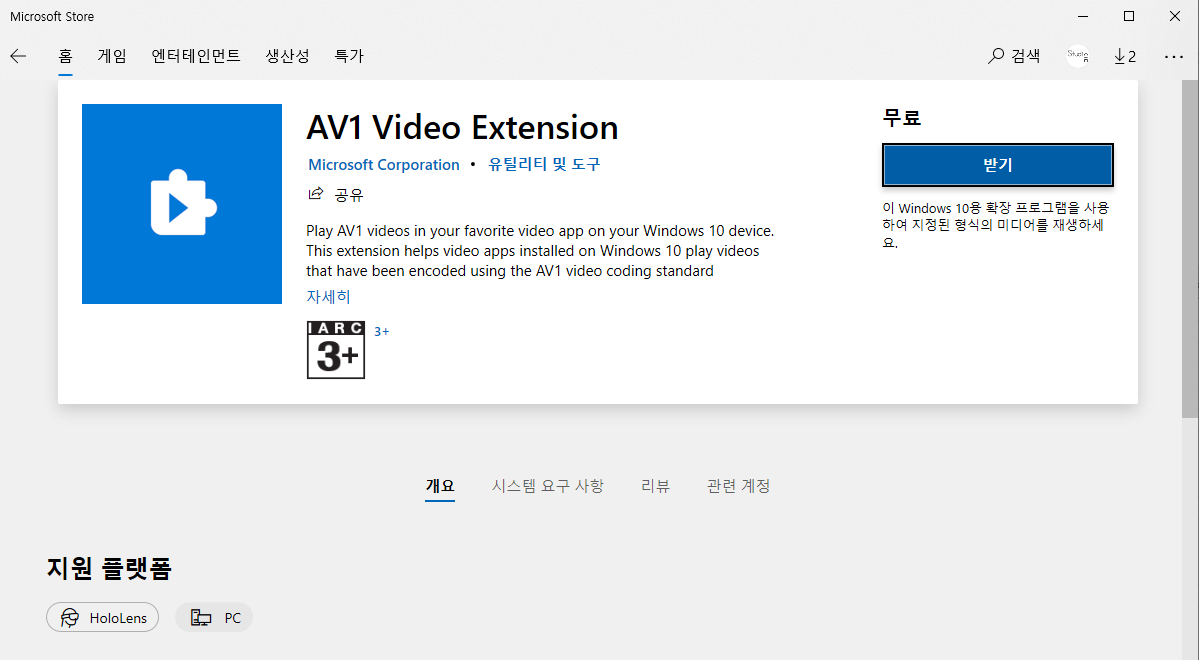Open the 생산성 tab

tap(288, 56)
